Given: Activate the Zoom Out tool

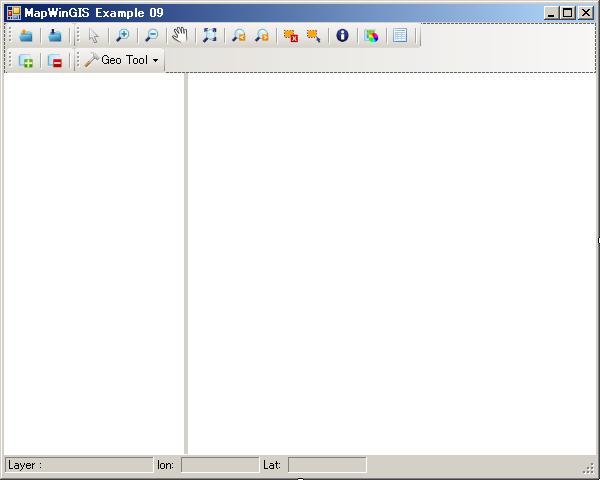Looking at the screenshot, I should [151, 36].
